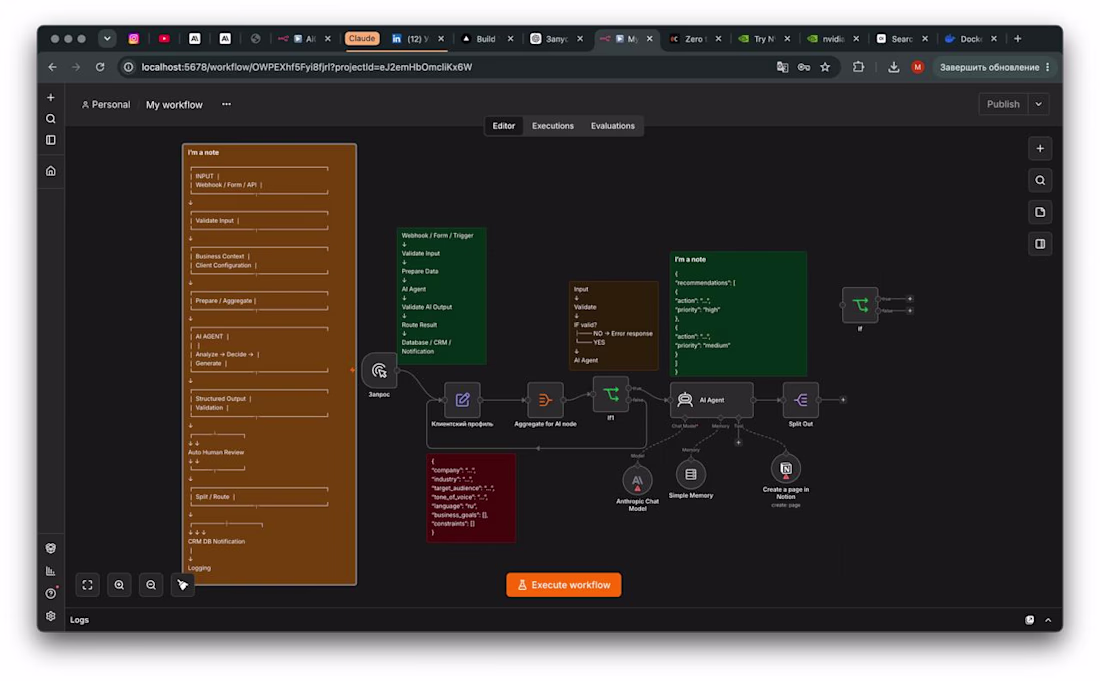Expand the Logs panel chevron

(1048, 620)
